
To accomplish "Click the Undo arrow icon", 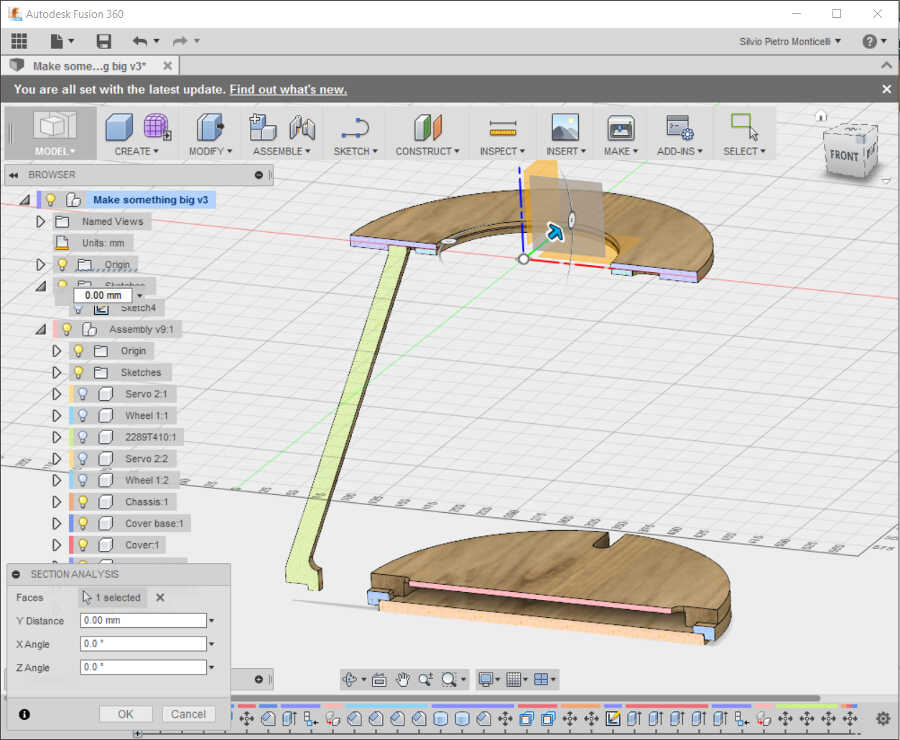I will click(x=139, y=41).
